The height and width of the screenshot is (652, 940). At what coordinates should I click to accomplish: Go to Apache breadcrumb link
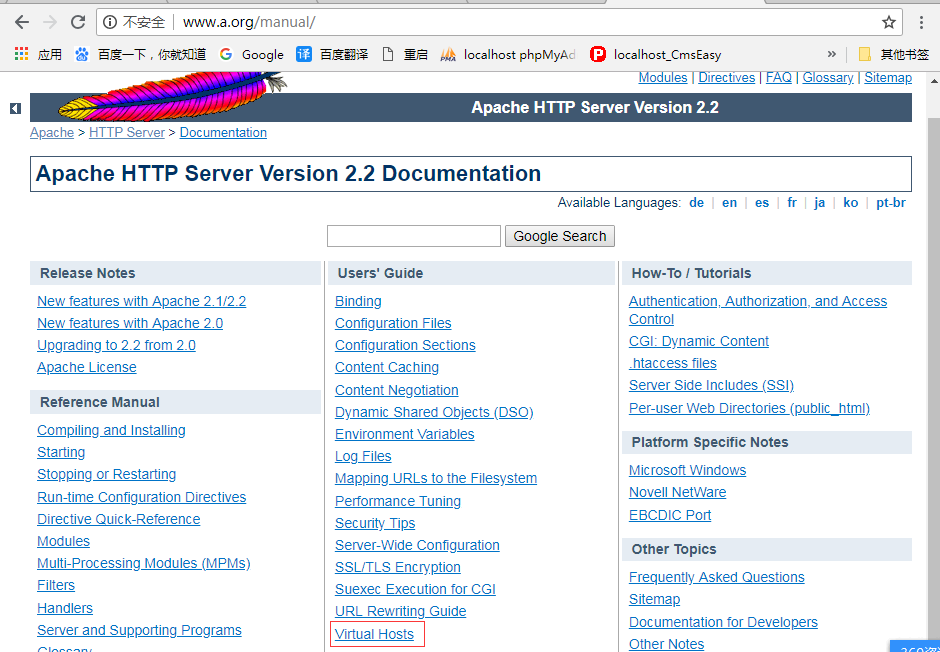tap(52, 132)
